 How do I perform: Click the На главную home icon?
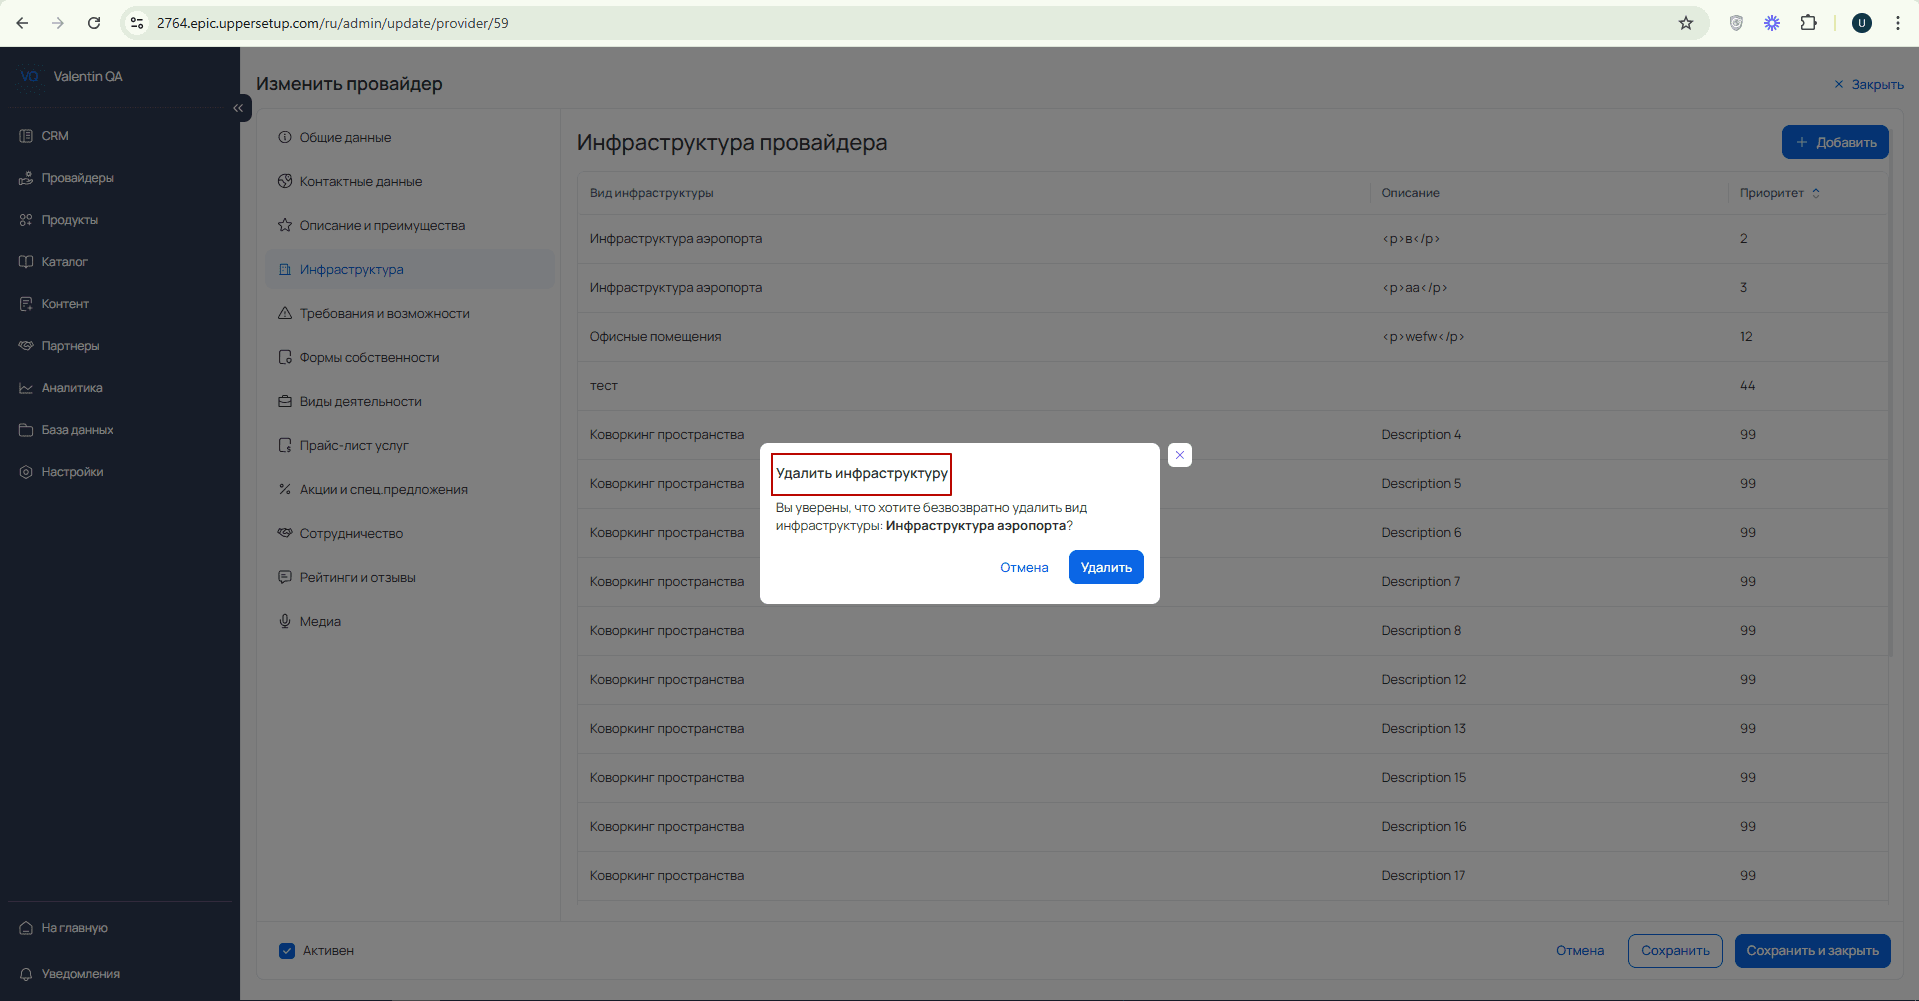(26, 928)
